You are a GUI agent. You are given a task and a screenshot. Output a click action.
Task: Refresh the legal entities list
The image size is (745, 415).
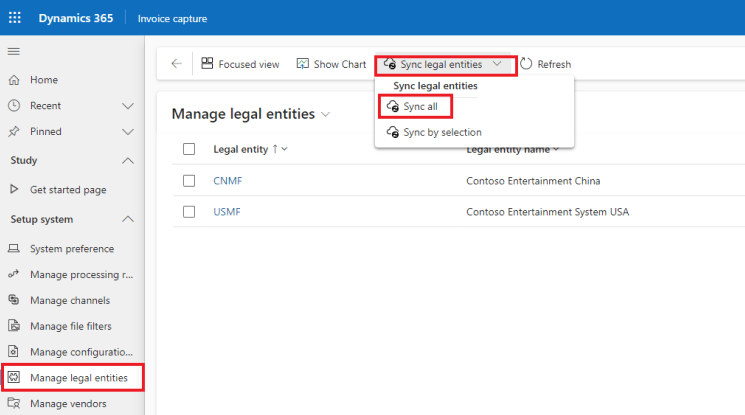[x=545, y=64]
